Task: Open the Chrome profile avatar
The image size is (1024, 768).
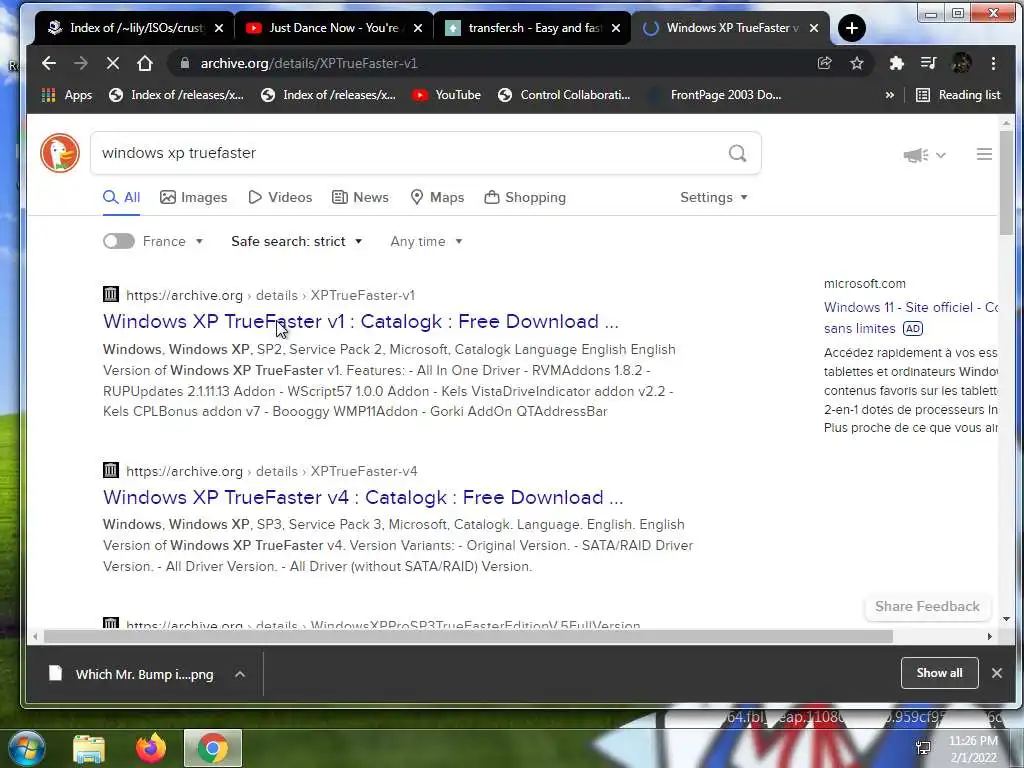Action: point(961,63)
